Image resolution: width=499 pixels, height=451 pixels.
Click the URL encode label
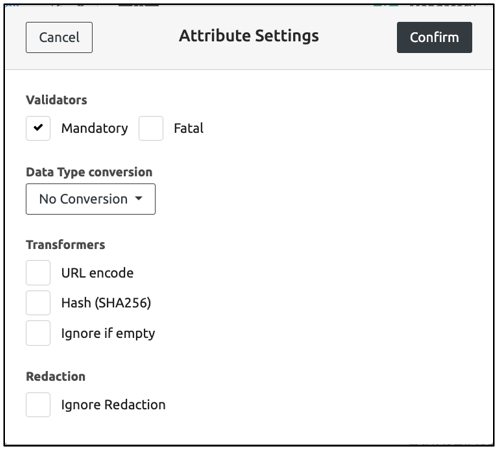[x=97, y=273]
